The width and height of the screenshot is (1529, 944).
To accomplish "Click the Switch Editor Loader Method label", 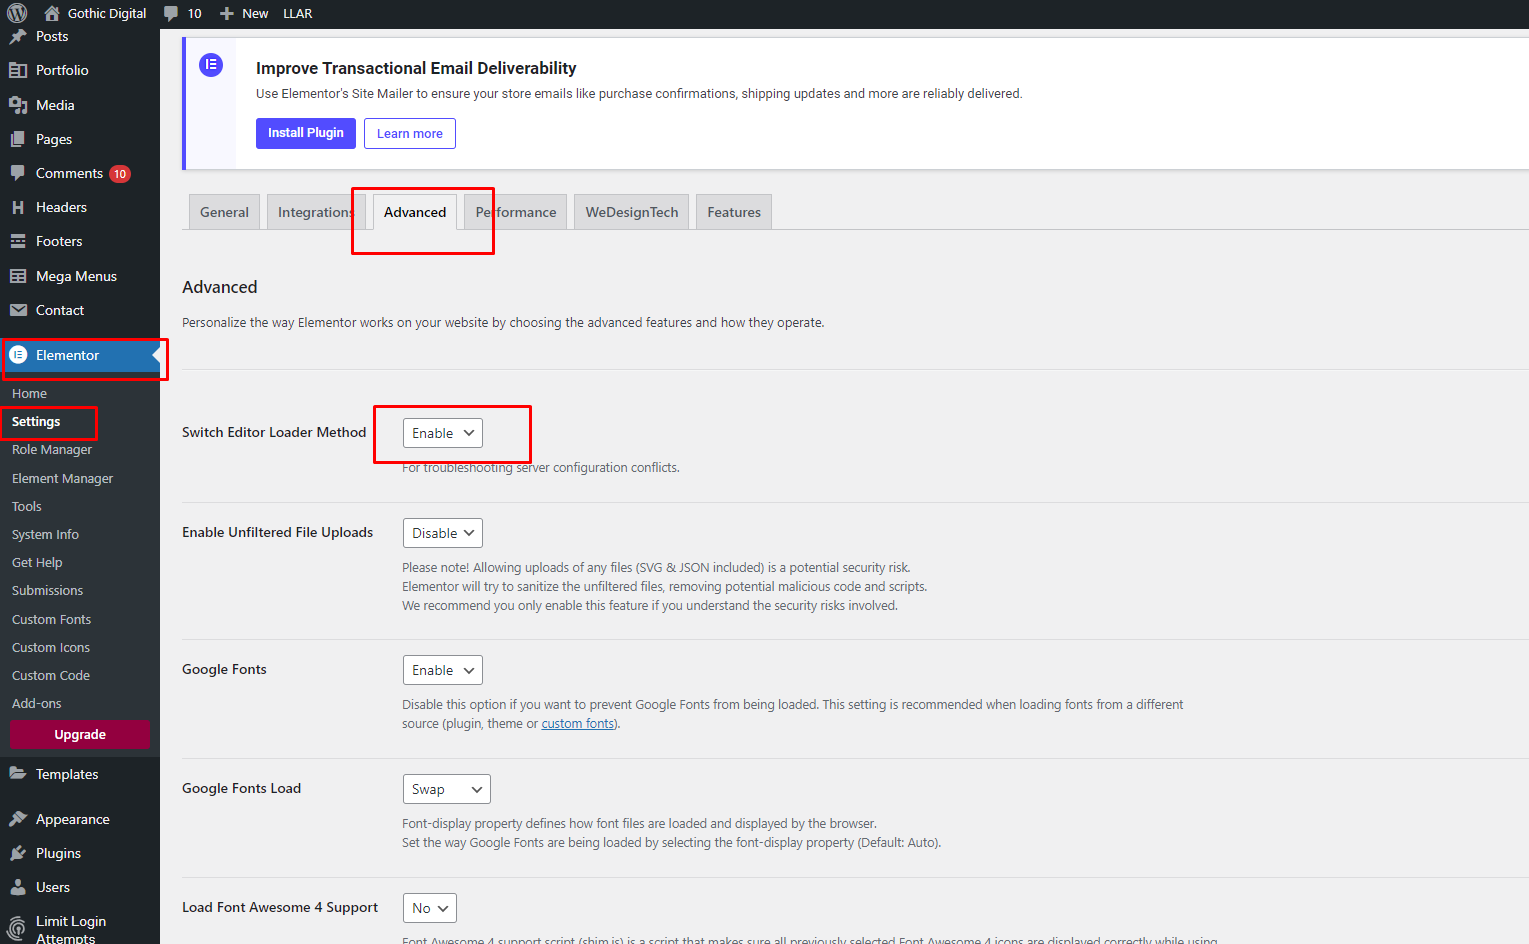I will [x=274, y=432].
